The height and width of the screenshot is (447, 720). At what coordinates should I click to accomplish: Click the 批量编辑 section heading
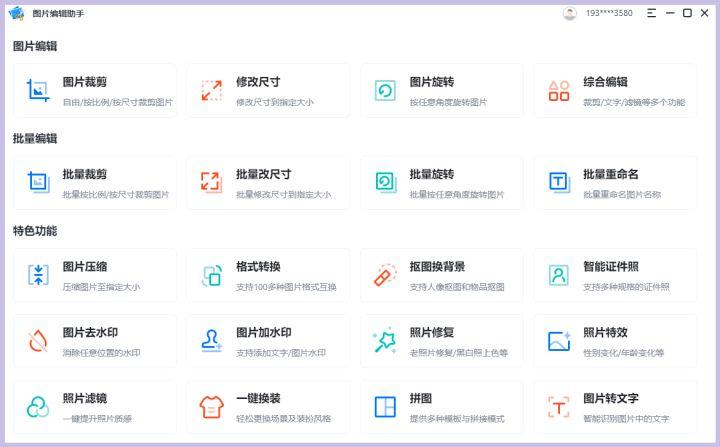click(35, 138)
